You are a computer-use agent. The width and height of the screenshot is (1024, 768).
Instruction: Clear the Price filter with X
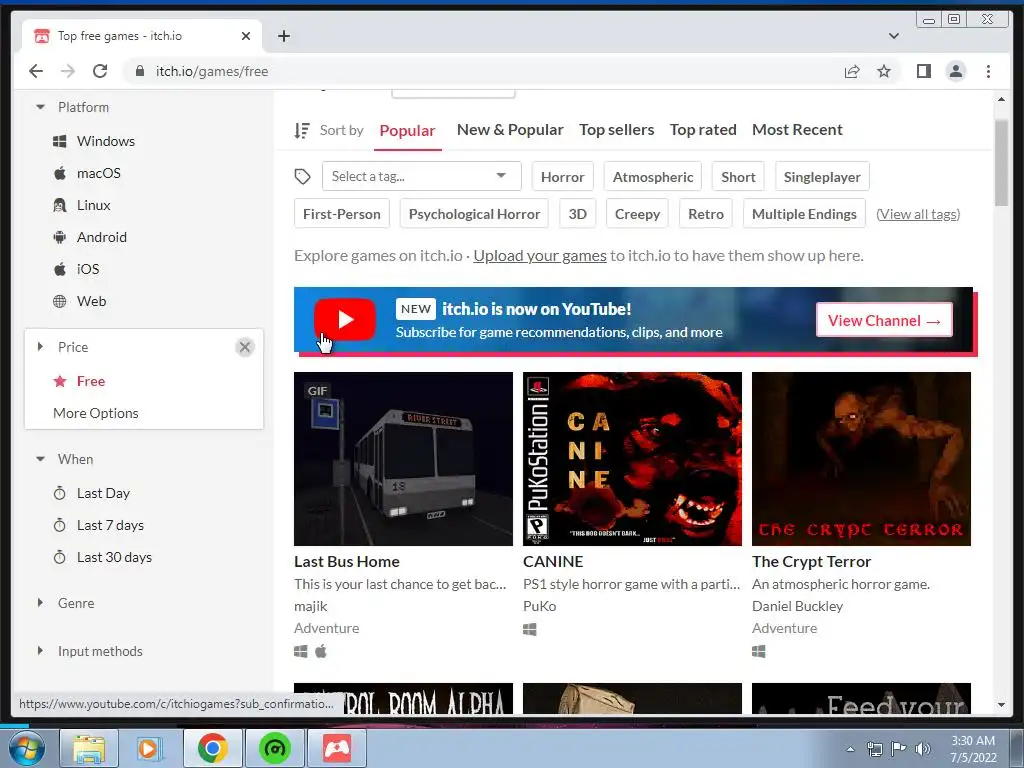point(245,347)
